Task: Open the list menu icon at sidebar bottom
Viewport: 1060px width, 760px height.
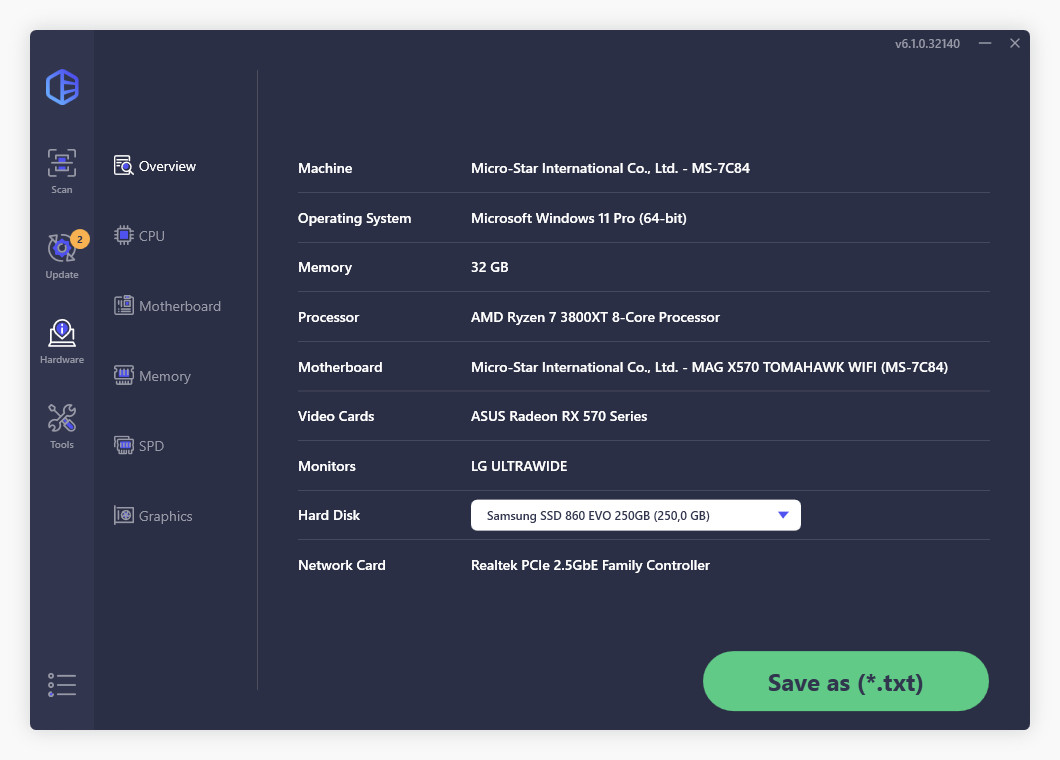Action: (61, 684)
